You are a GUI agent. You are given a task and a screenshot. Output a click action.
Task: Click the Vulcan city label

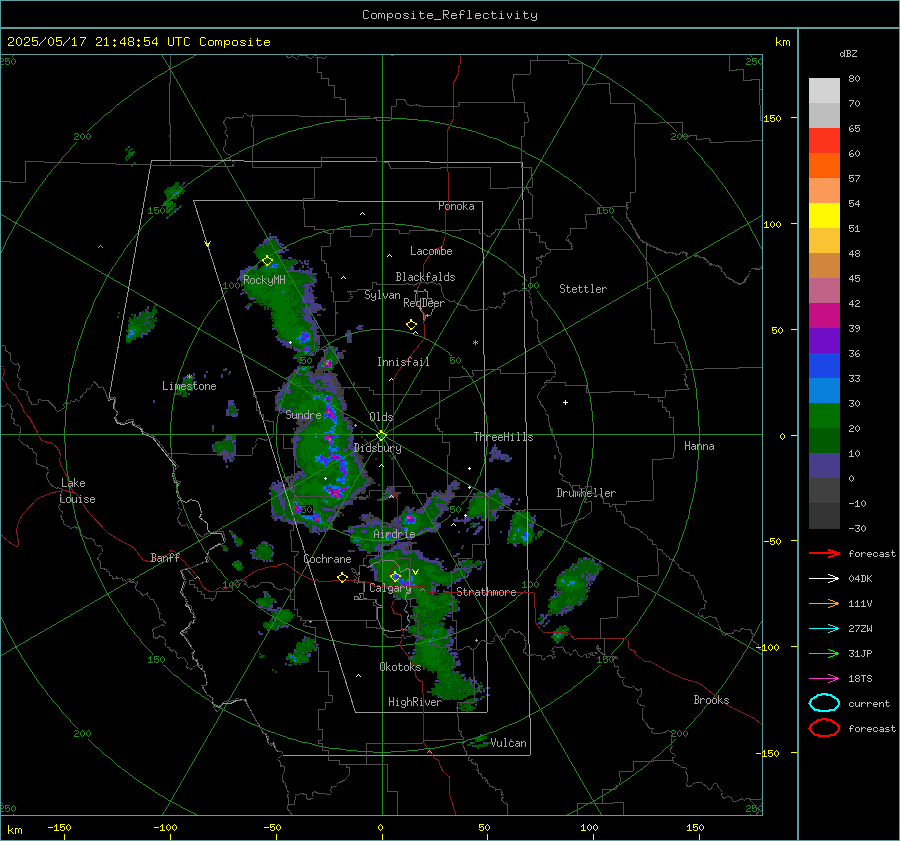[509, 743]
